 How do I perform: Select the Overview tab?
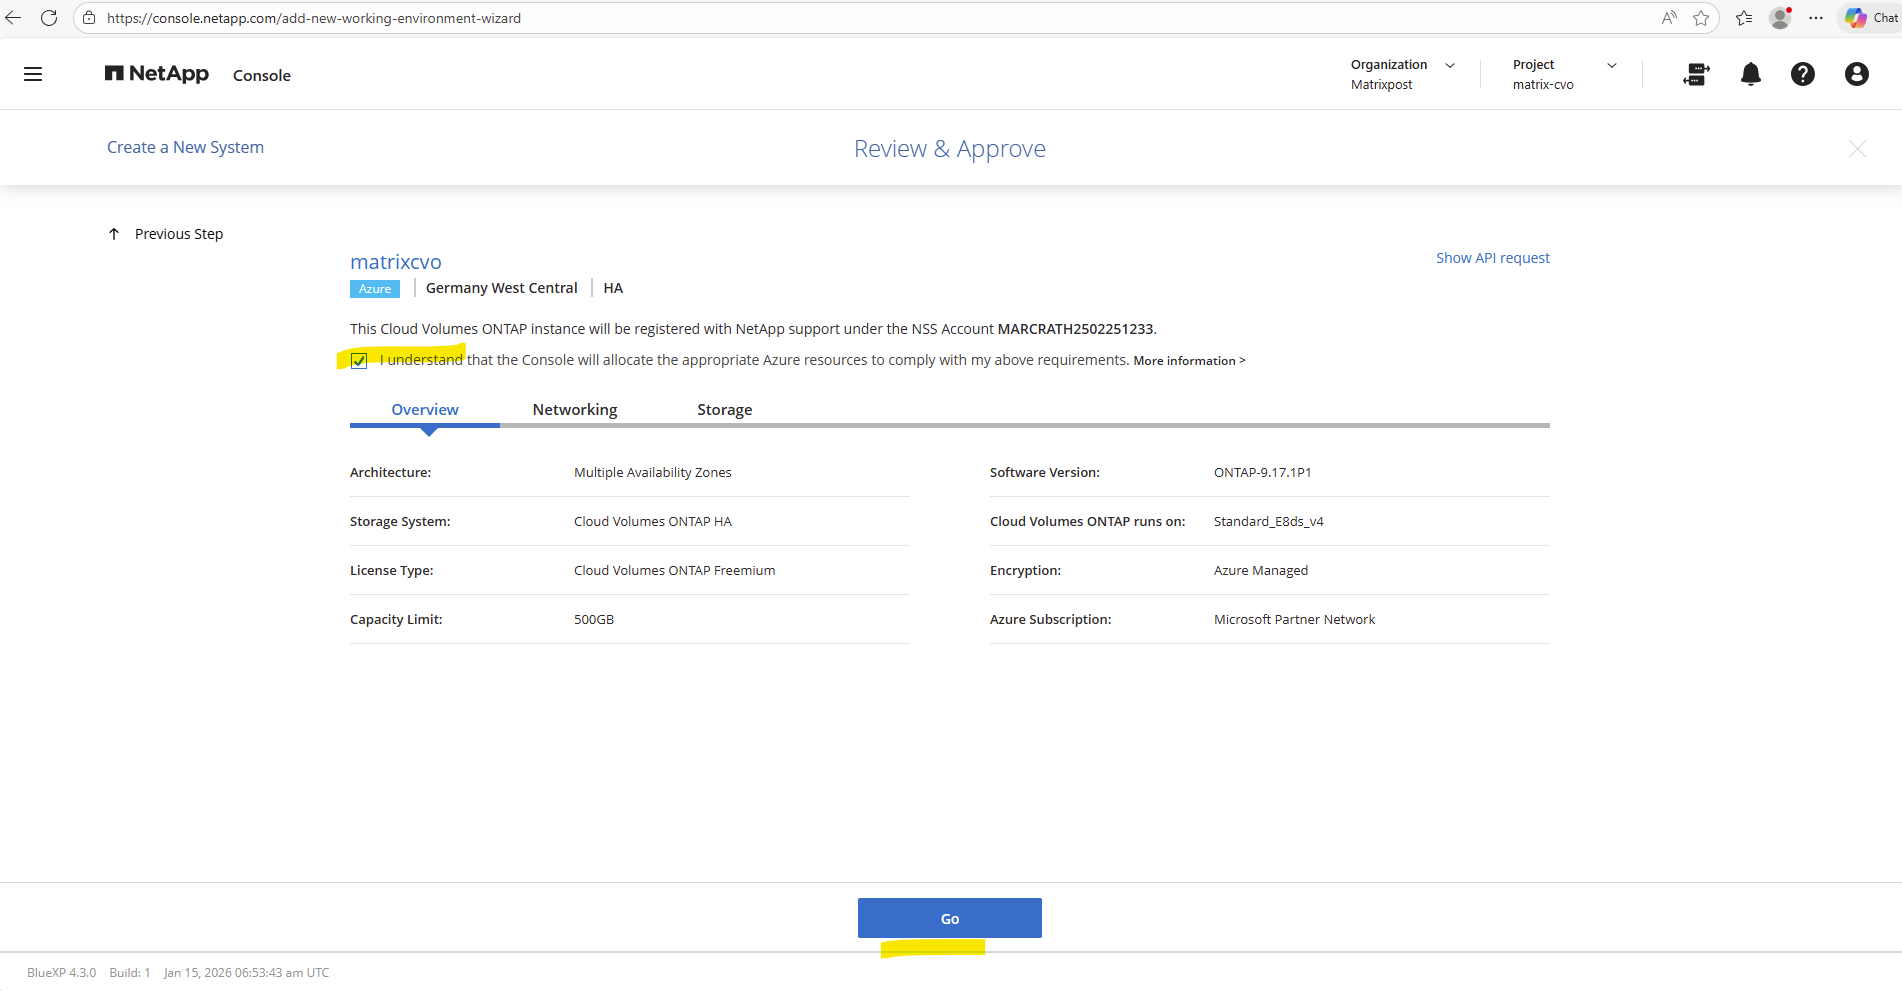coord(425,410)
